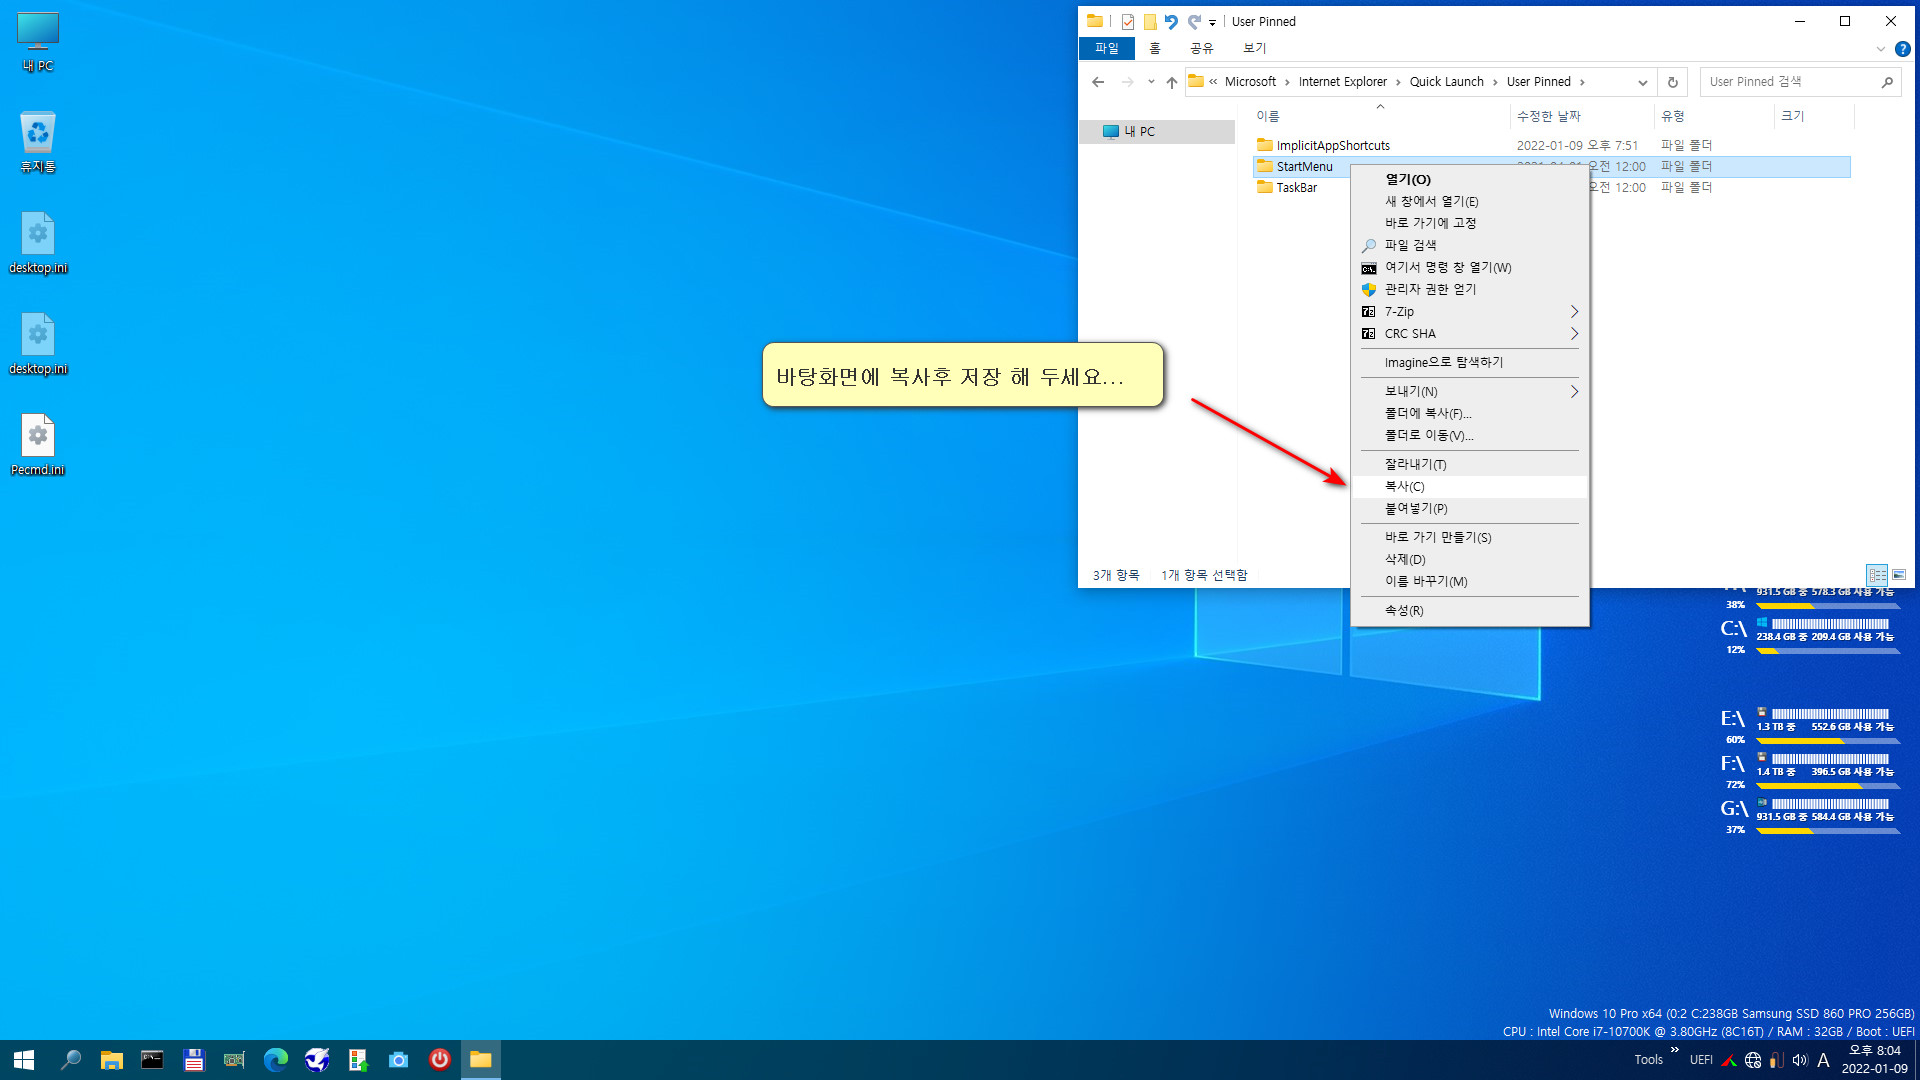Go back with the Explorer back arrow
The width and height of the screenshot is (1920, 1080).
1098,82
